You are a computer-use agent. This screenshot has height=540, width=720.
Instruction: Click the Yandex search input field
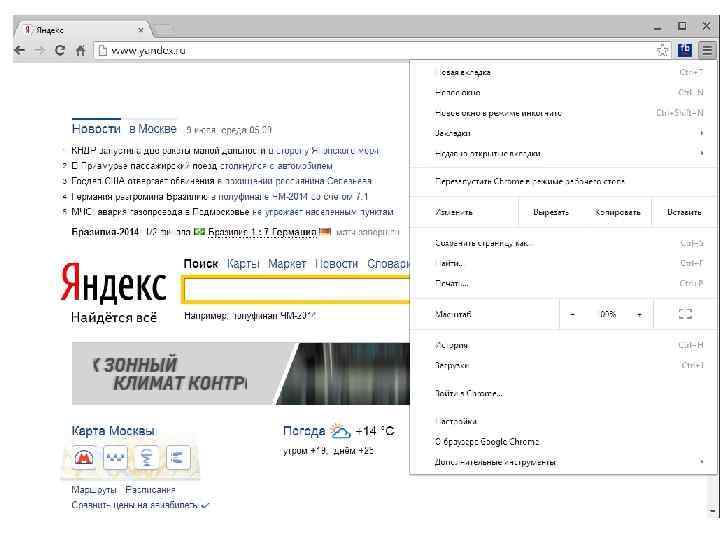(297, 290)
